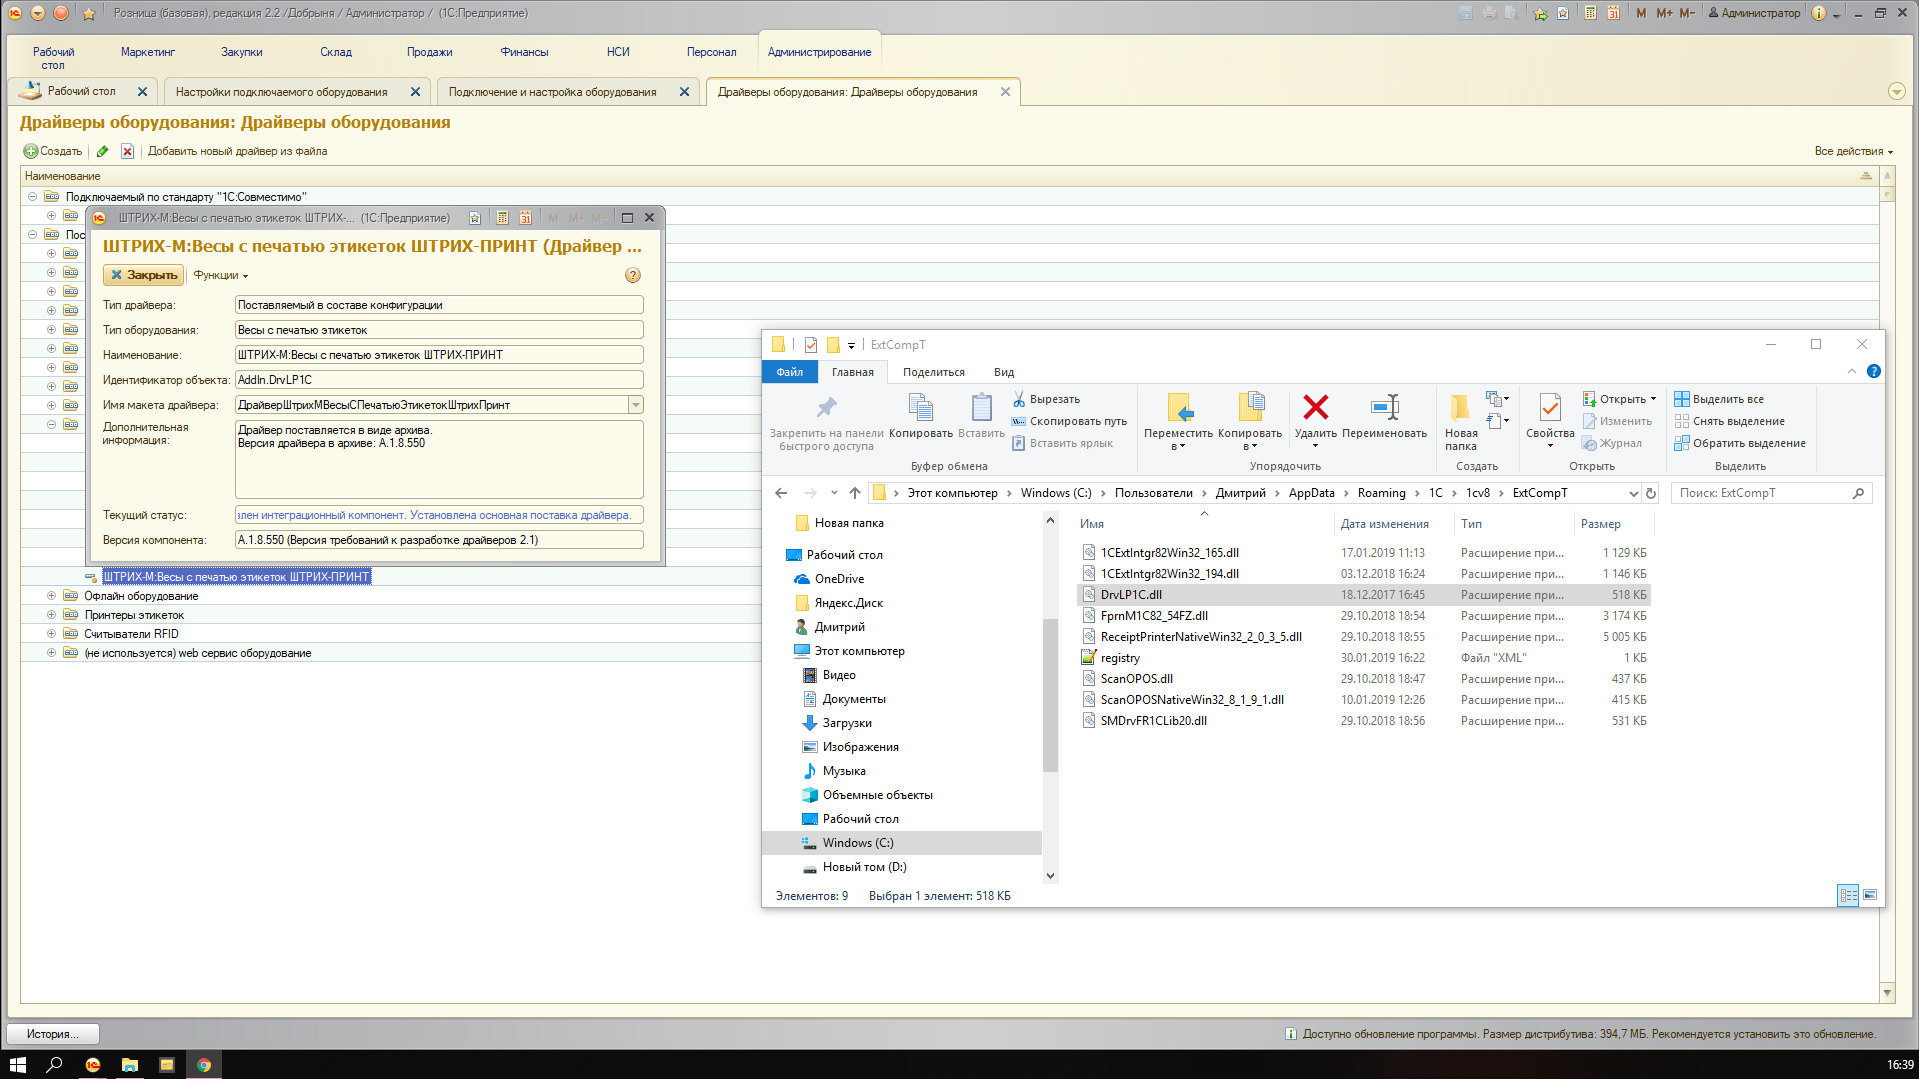1919x1079 pixels.
Task: Click the M- memory button
Action: [x=1687, y=13]
